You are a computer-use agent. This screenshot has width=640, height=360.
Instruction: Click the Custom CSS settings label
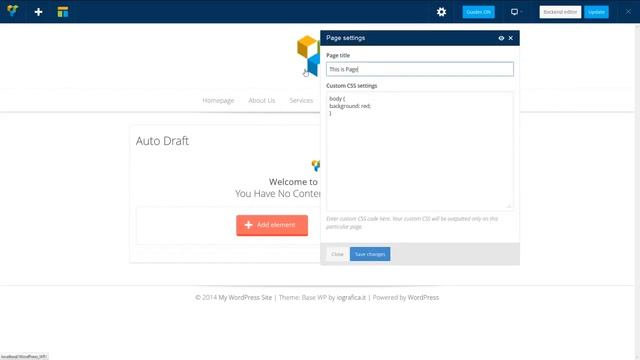(351, 86)
